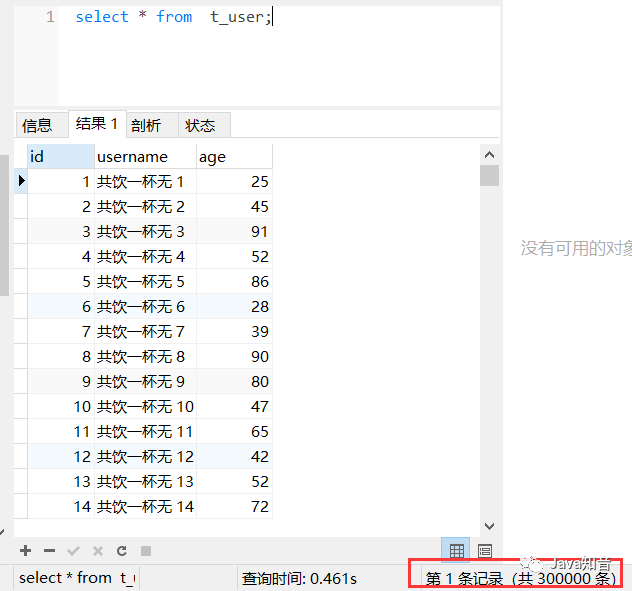
Task: Select age cell 72 in row 14
Action: point(235,506)
